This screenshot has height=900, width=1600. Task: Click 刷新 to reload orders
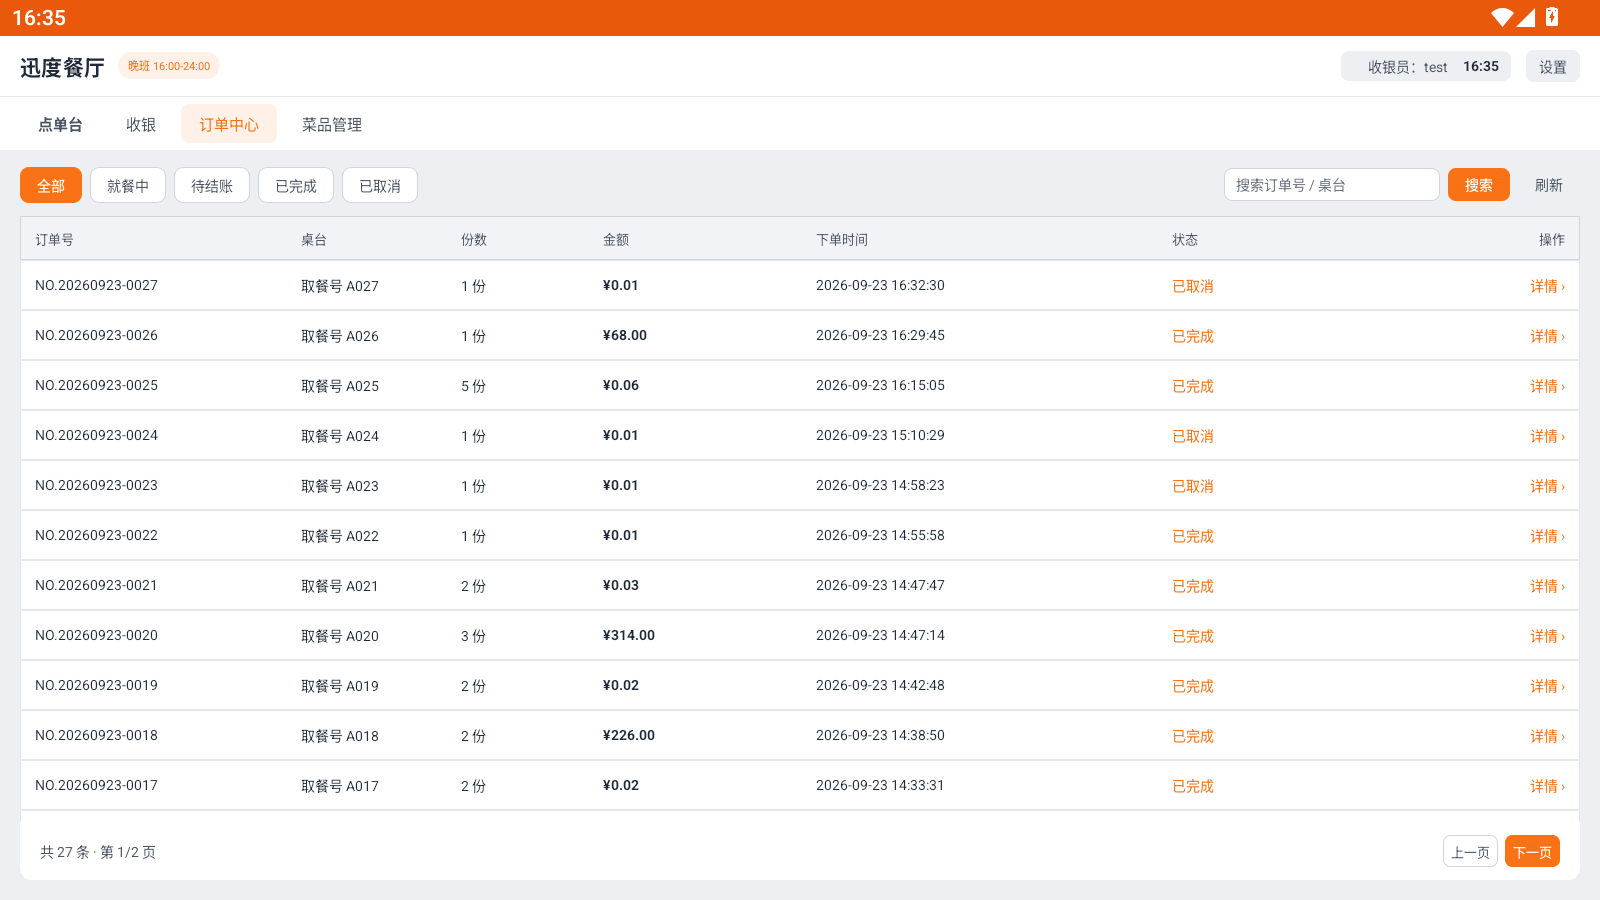tap(1549, 185)
